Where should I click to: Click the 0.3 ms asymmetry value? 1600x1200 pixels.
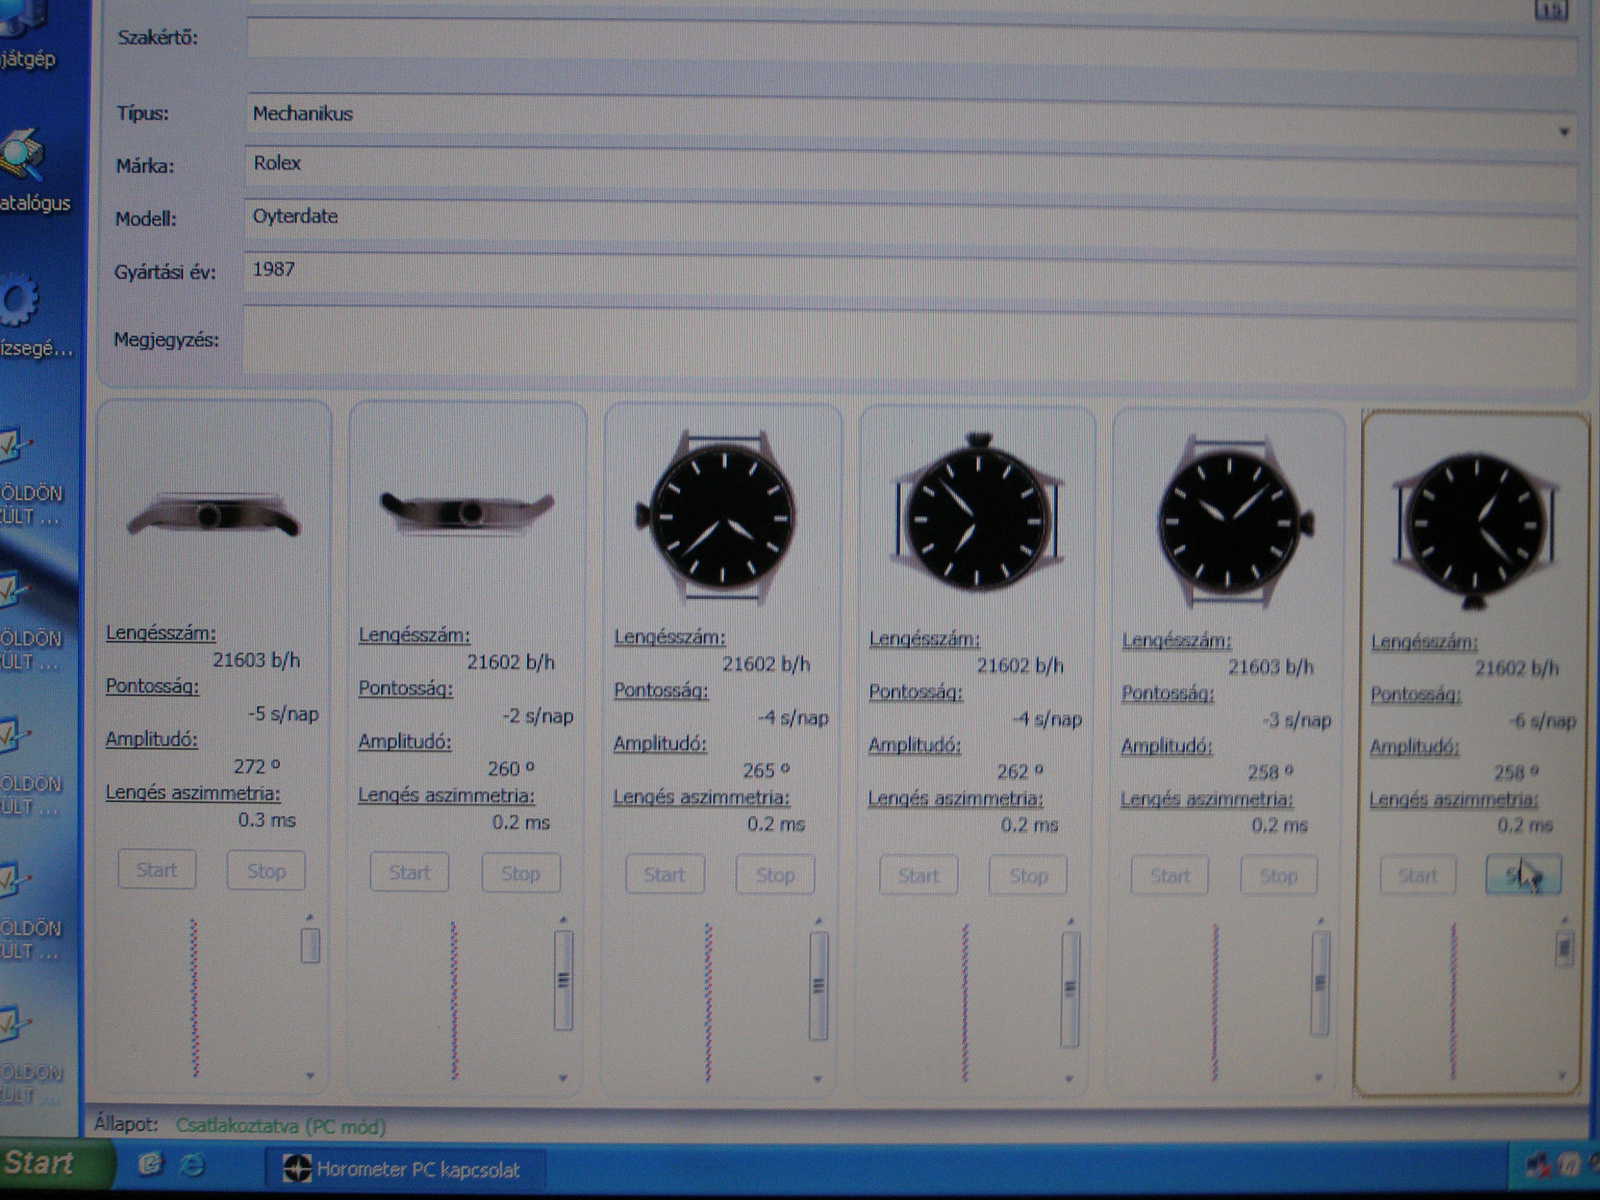click(x=267, y=820)
